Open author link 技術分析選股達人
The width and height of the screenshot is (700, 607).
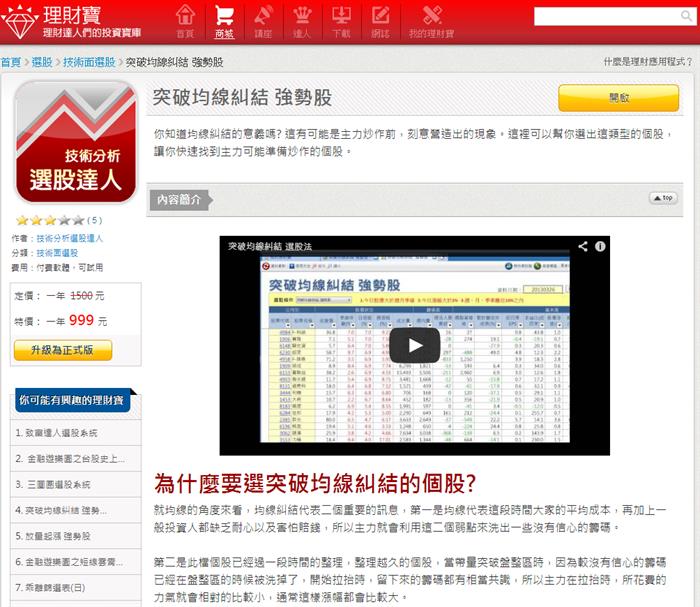(x=70, y=238)
